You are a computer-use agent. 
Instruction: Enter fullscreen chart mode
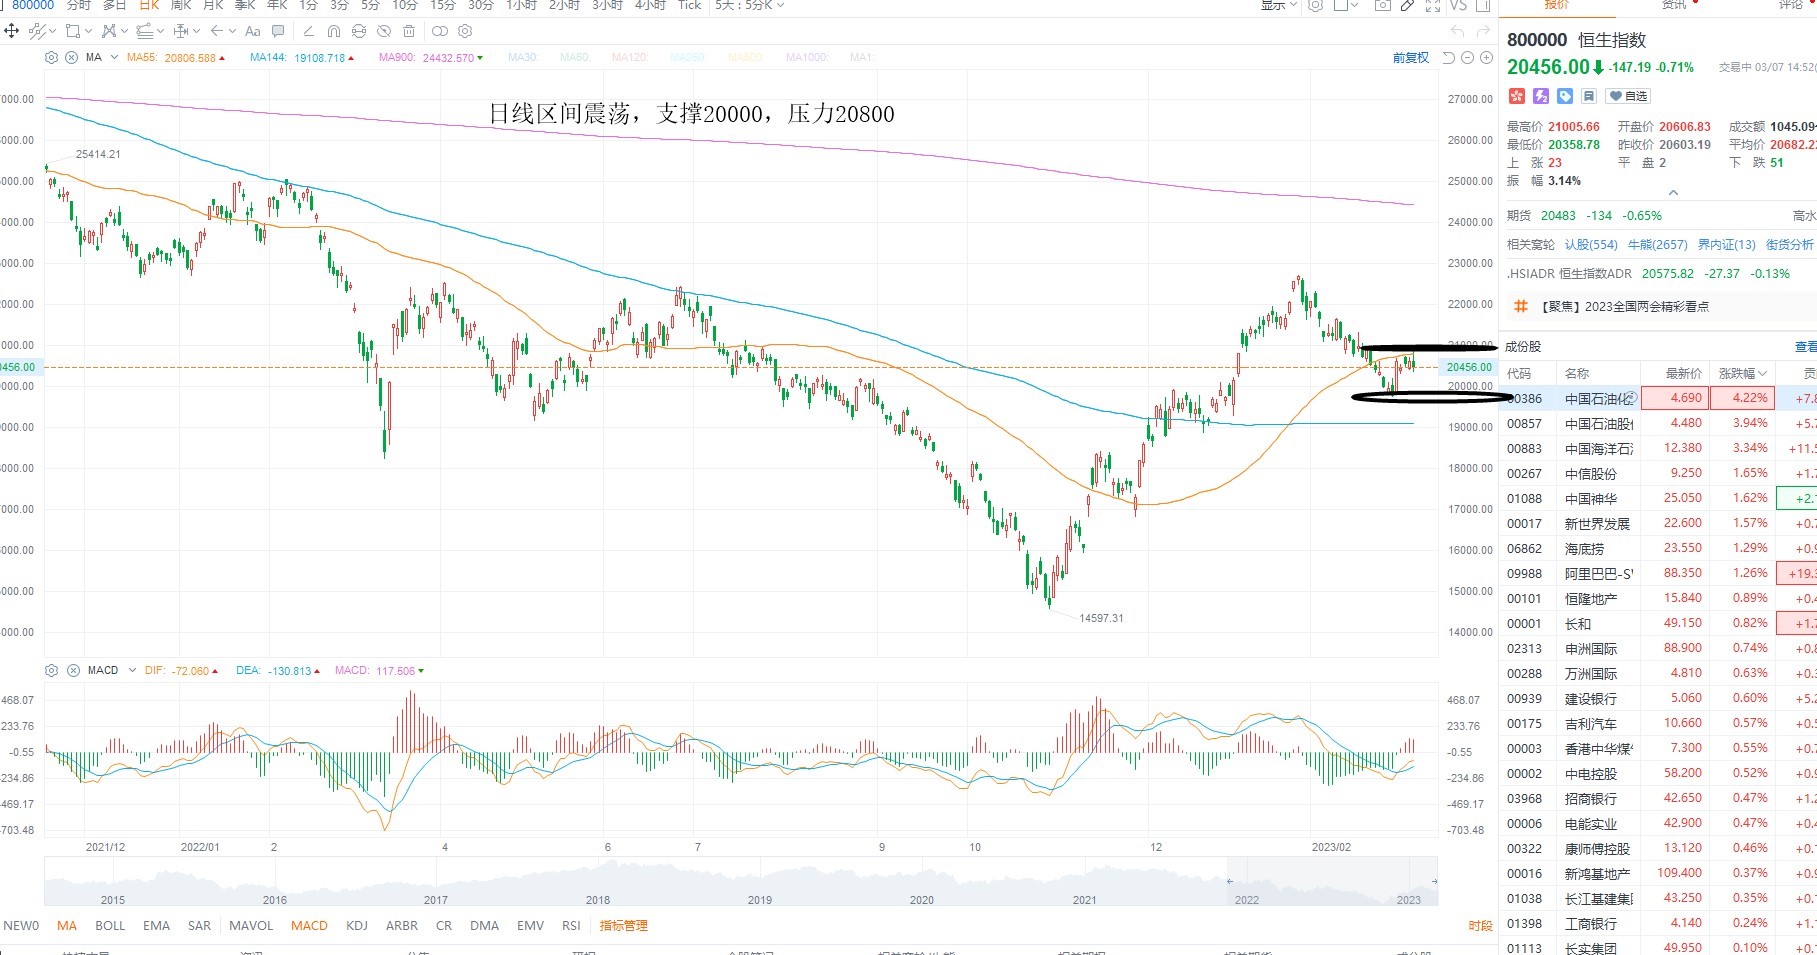1433,6
